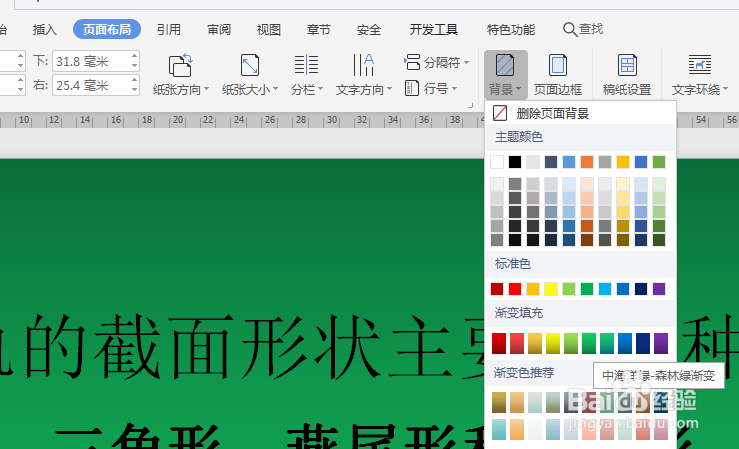Click the 查找 search magnifier icon
This screenshot has height=449, width=739.
(569, 29)
